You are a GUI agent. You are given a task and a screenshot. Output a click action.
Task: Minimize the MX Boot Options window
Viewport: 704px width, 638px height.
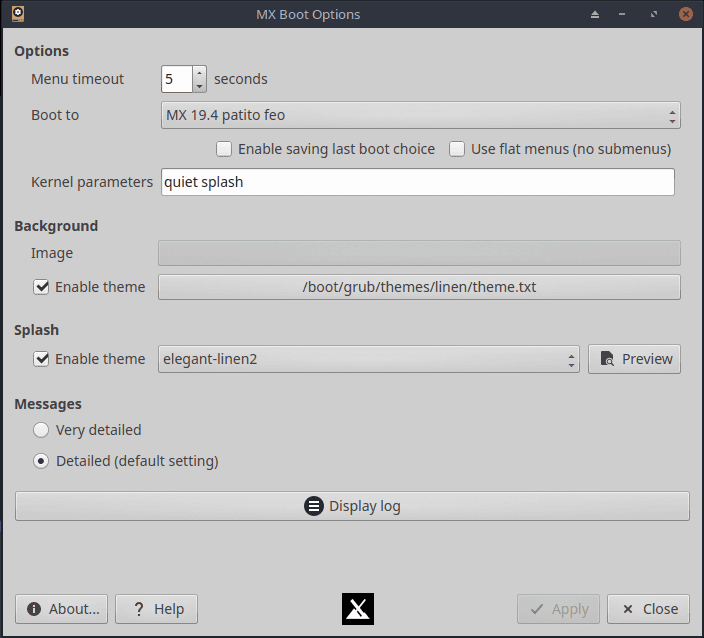(x=622, y=14)
